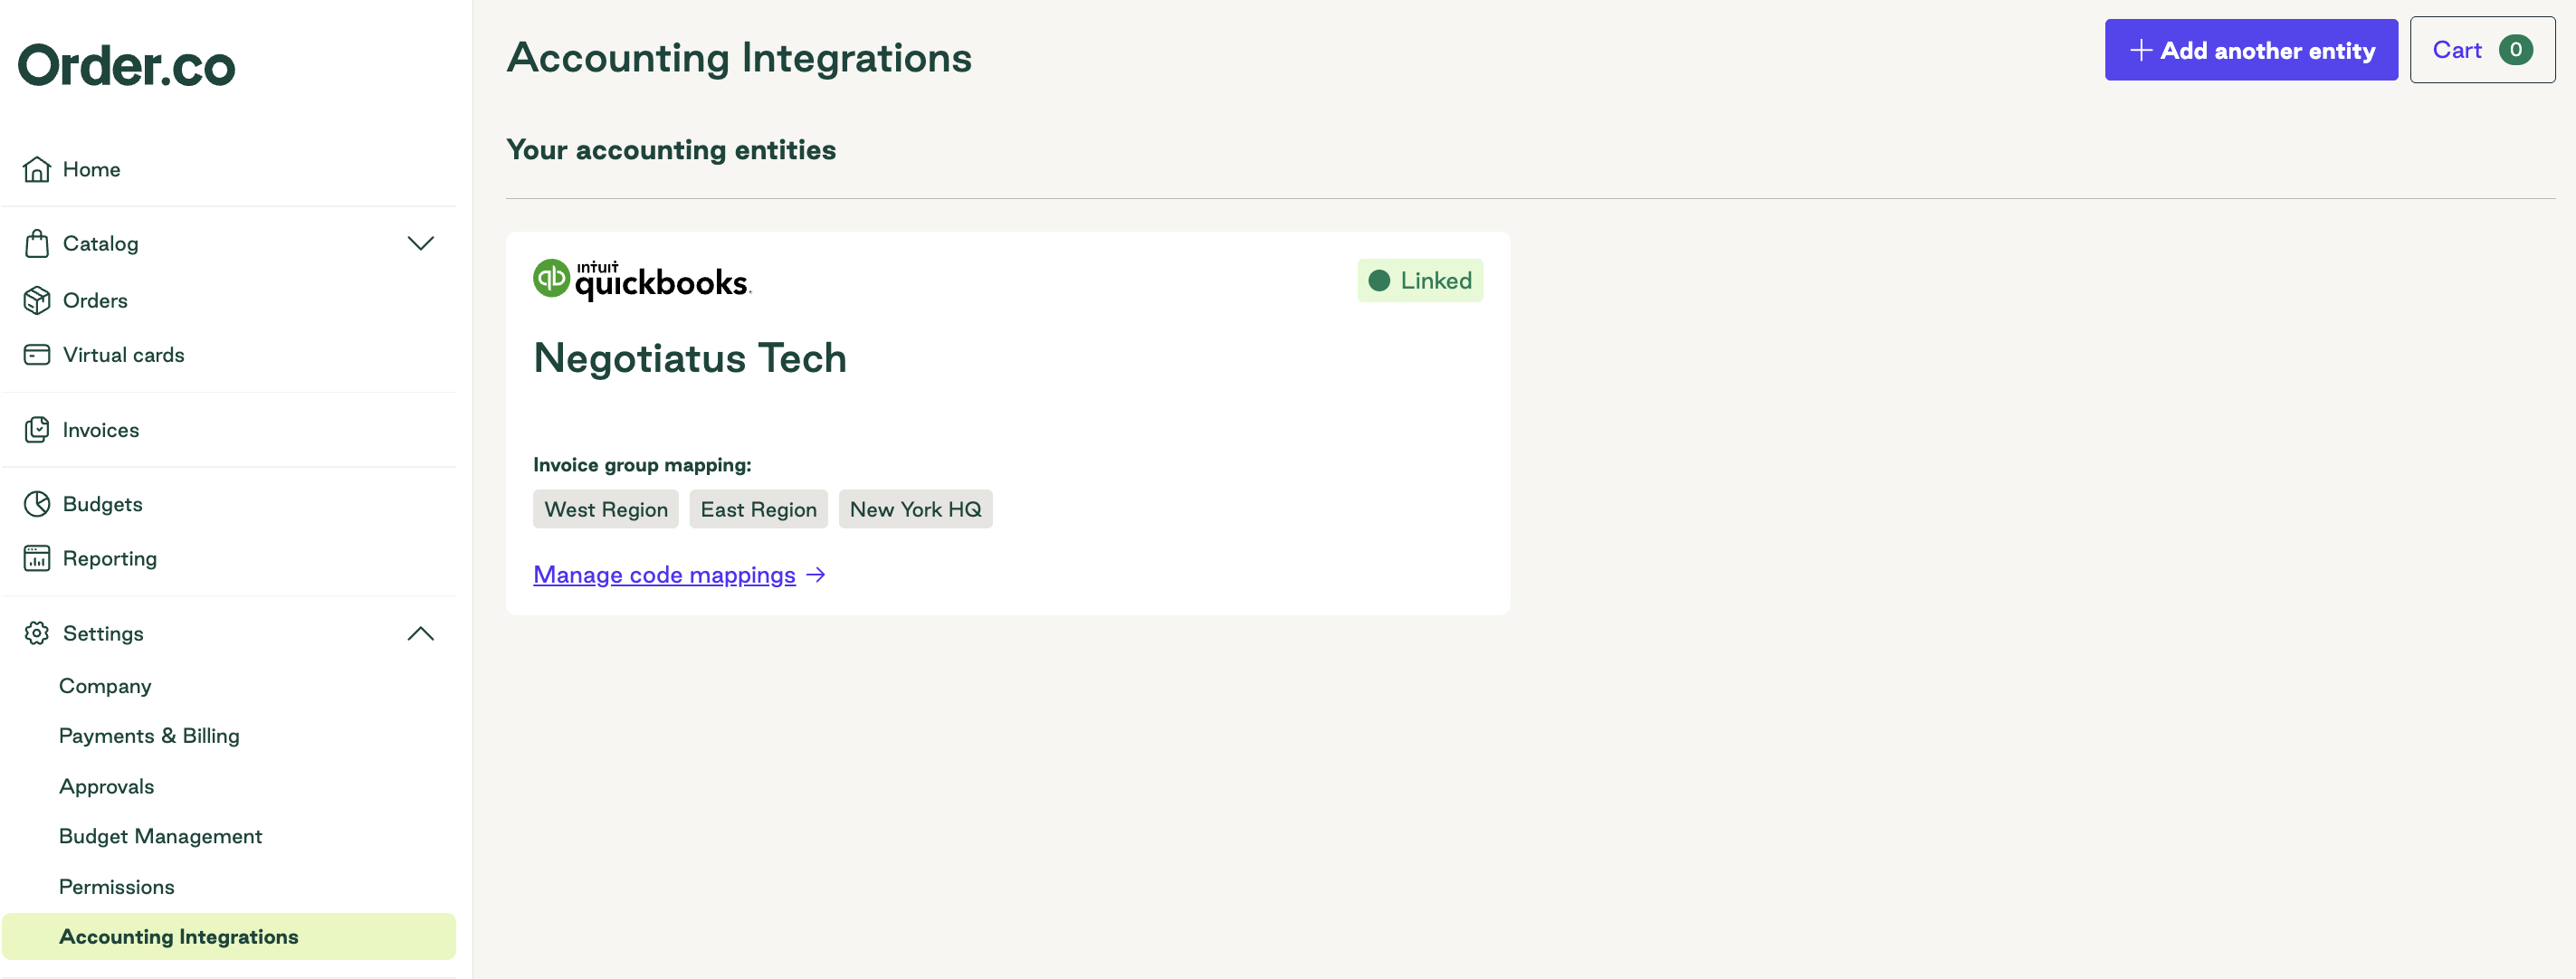Expand the Catalog chevron
This screenshot has height=979, width=2576.
pos(421,243)
